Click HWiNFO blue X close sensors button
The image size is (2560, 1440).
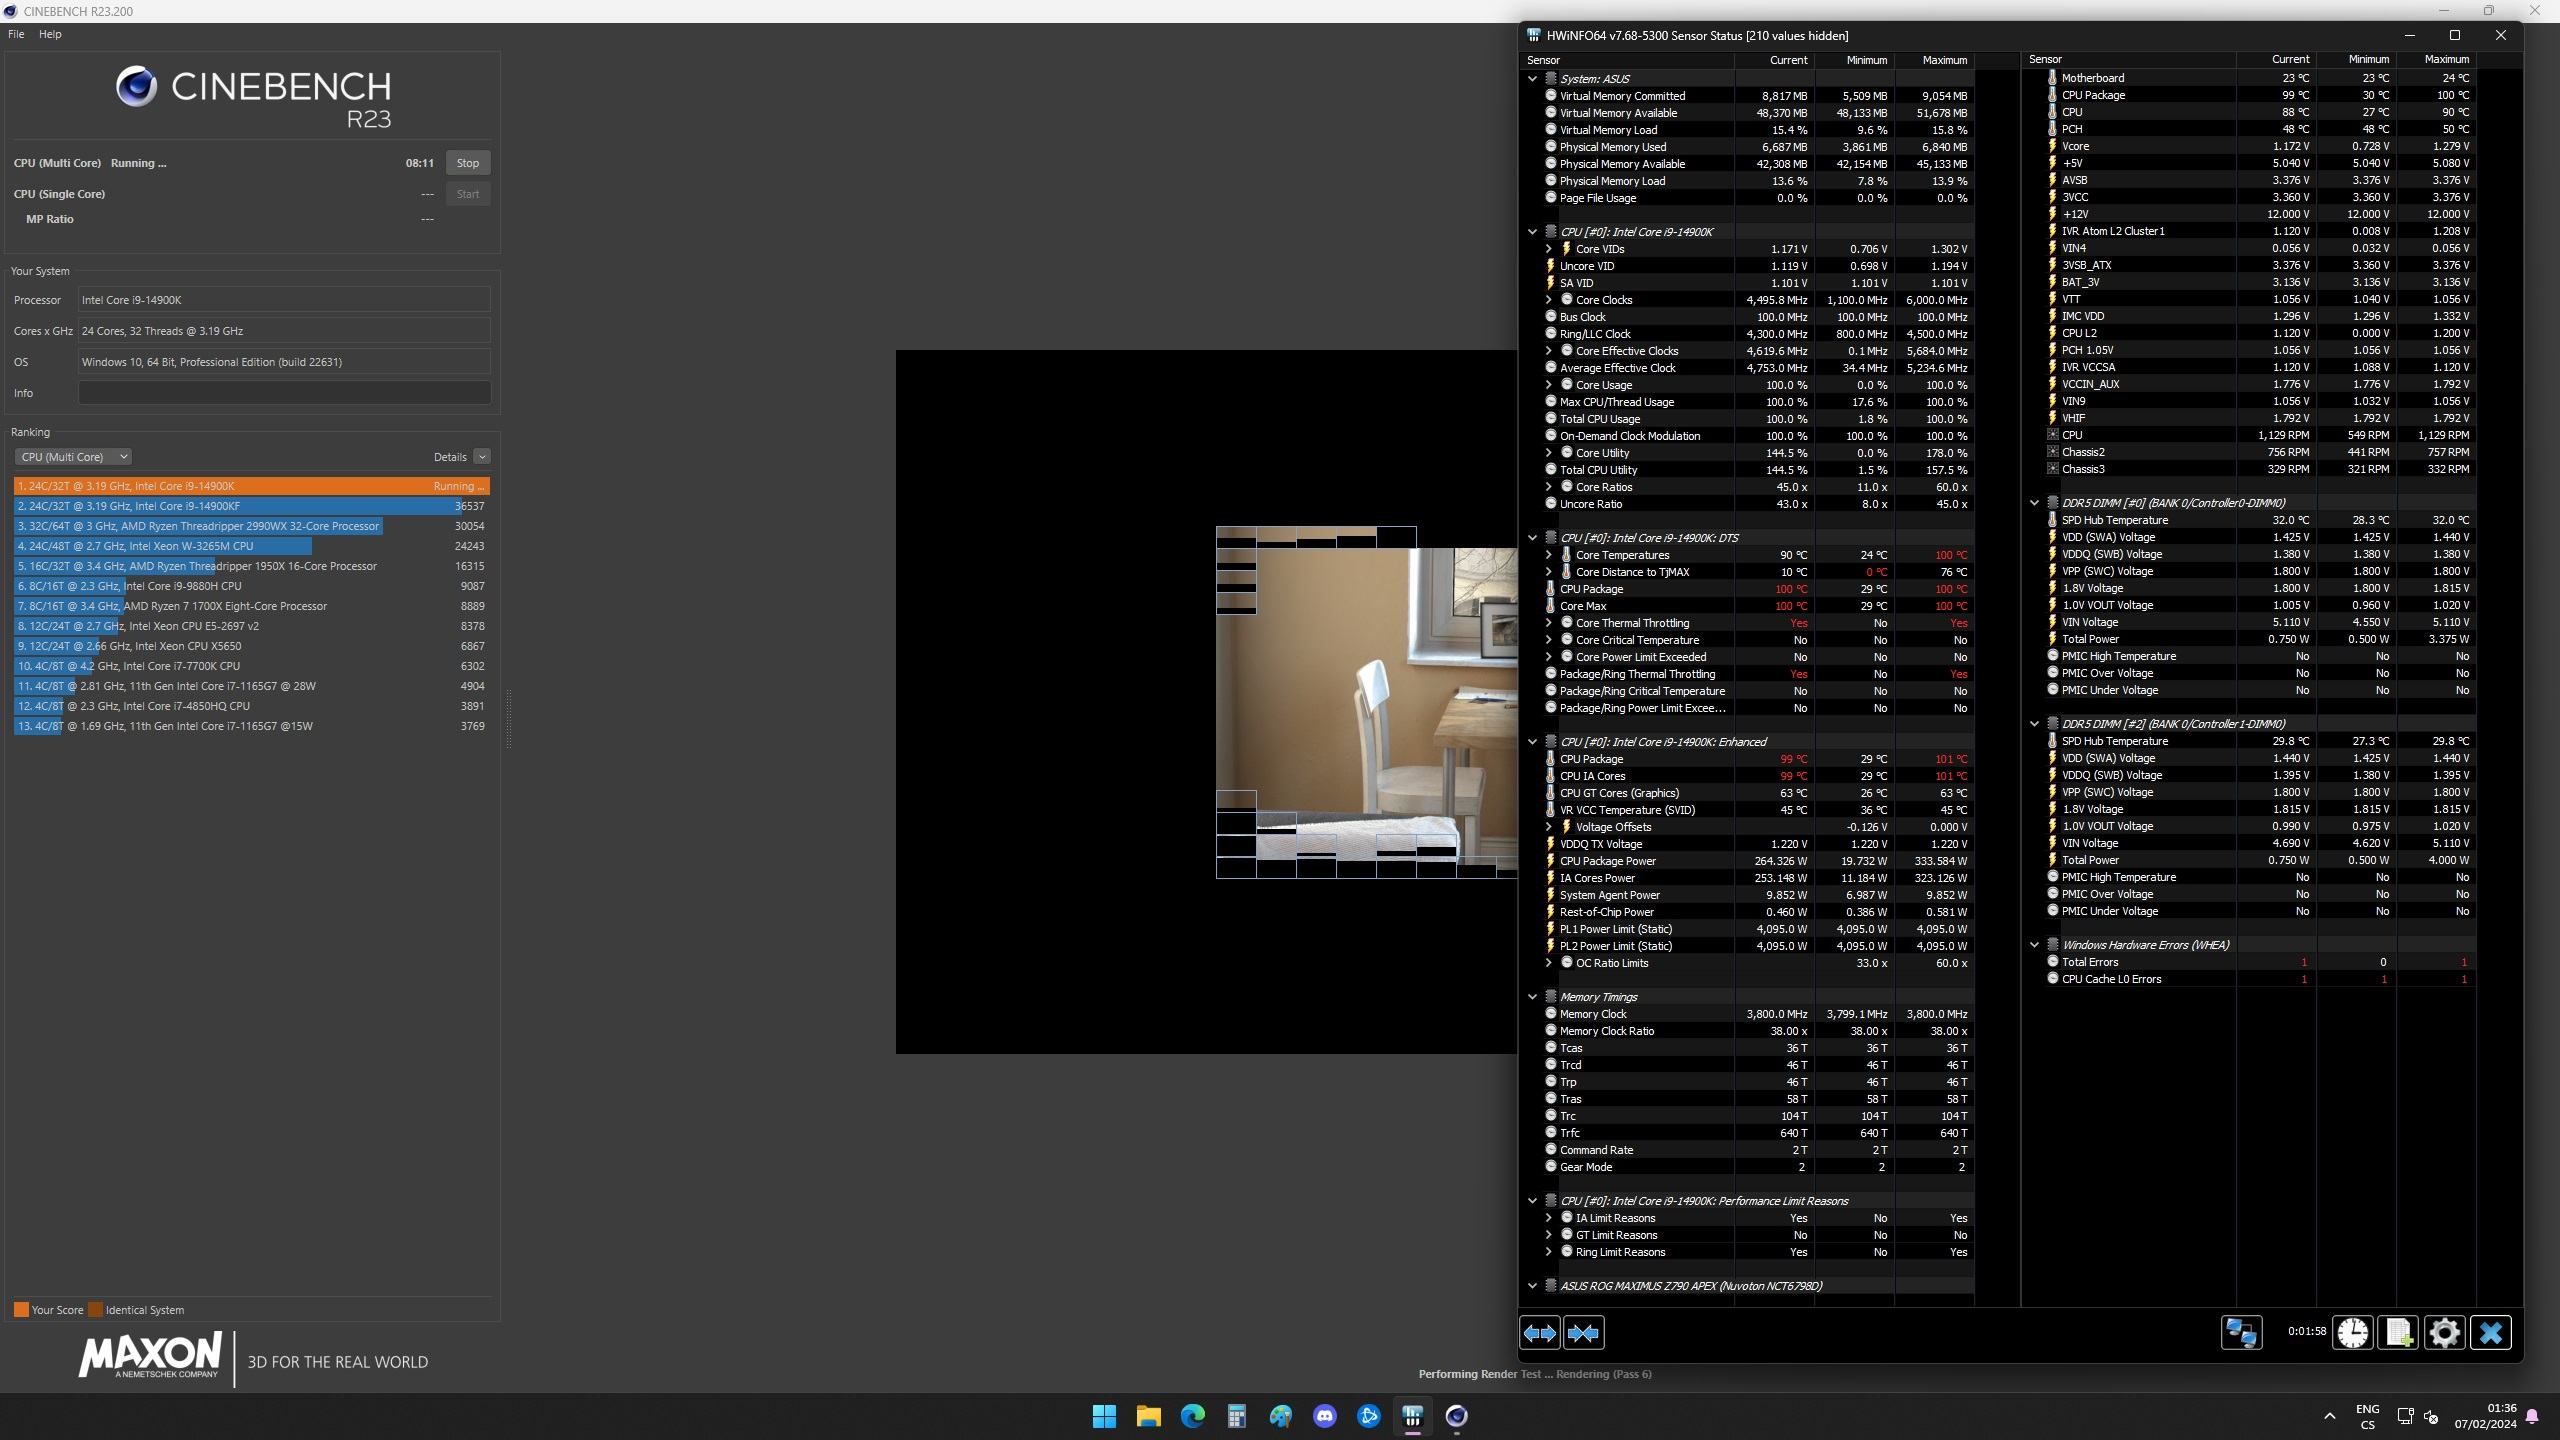(x=2491, y=1333)
